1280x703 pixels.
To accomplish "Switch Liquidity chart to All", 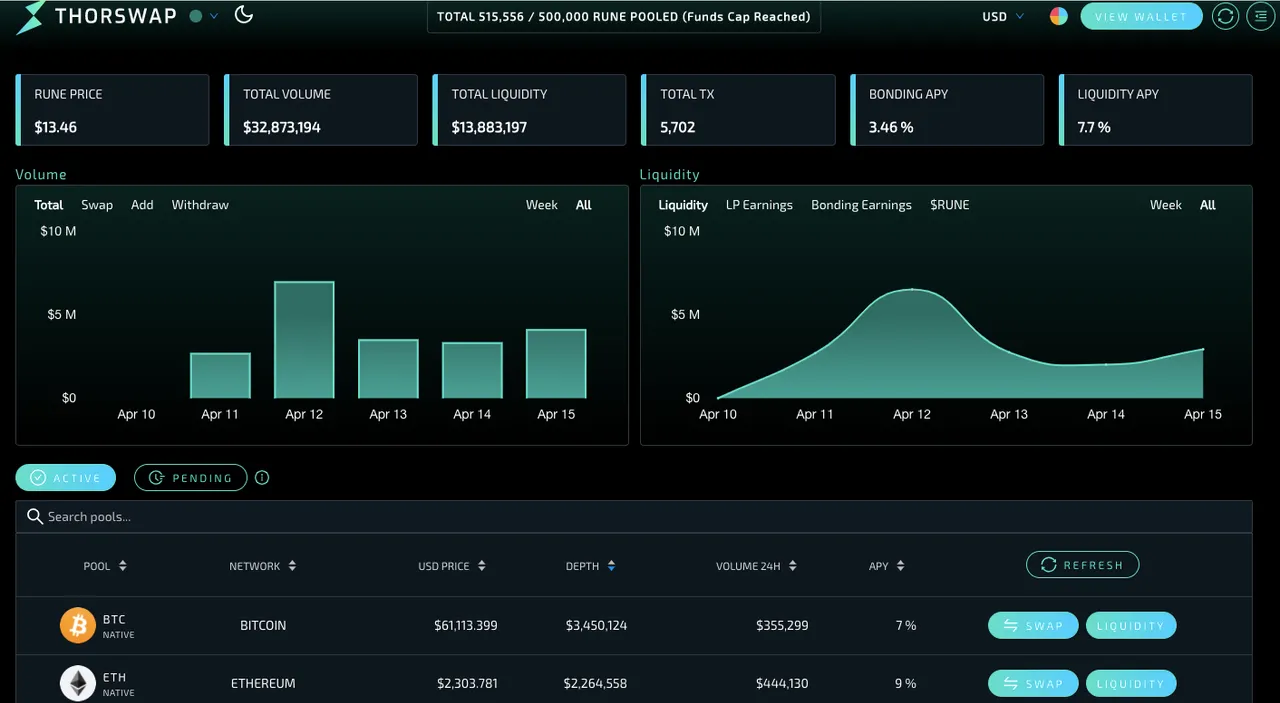I will (1208, 205).
